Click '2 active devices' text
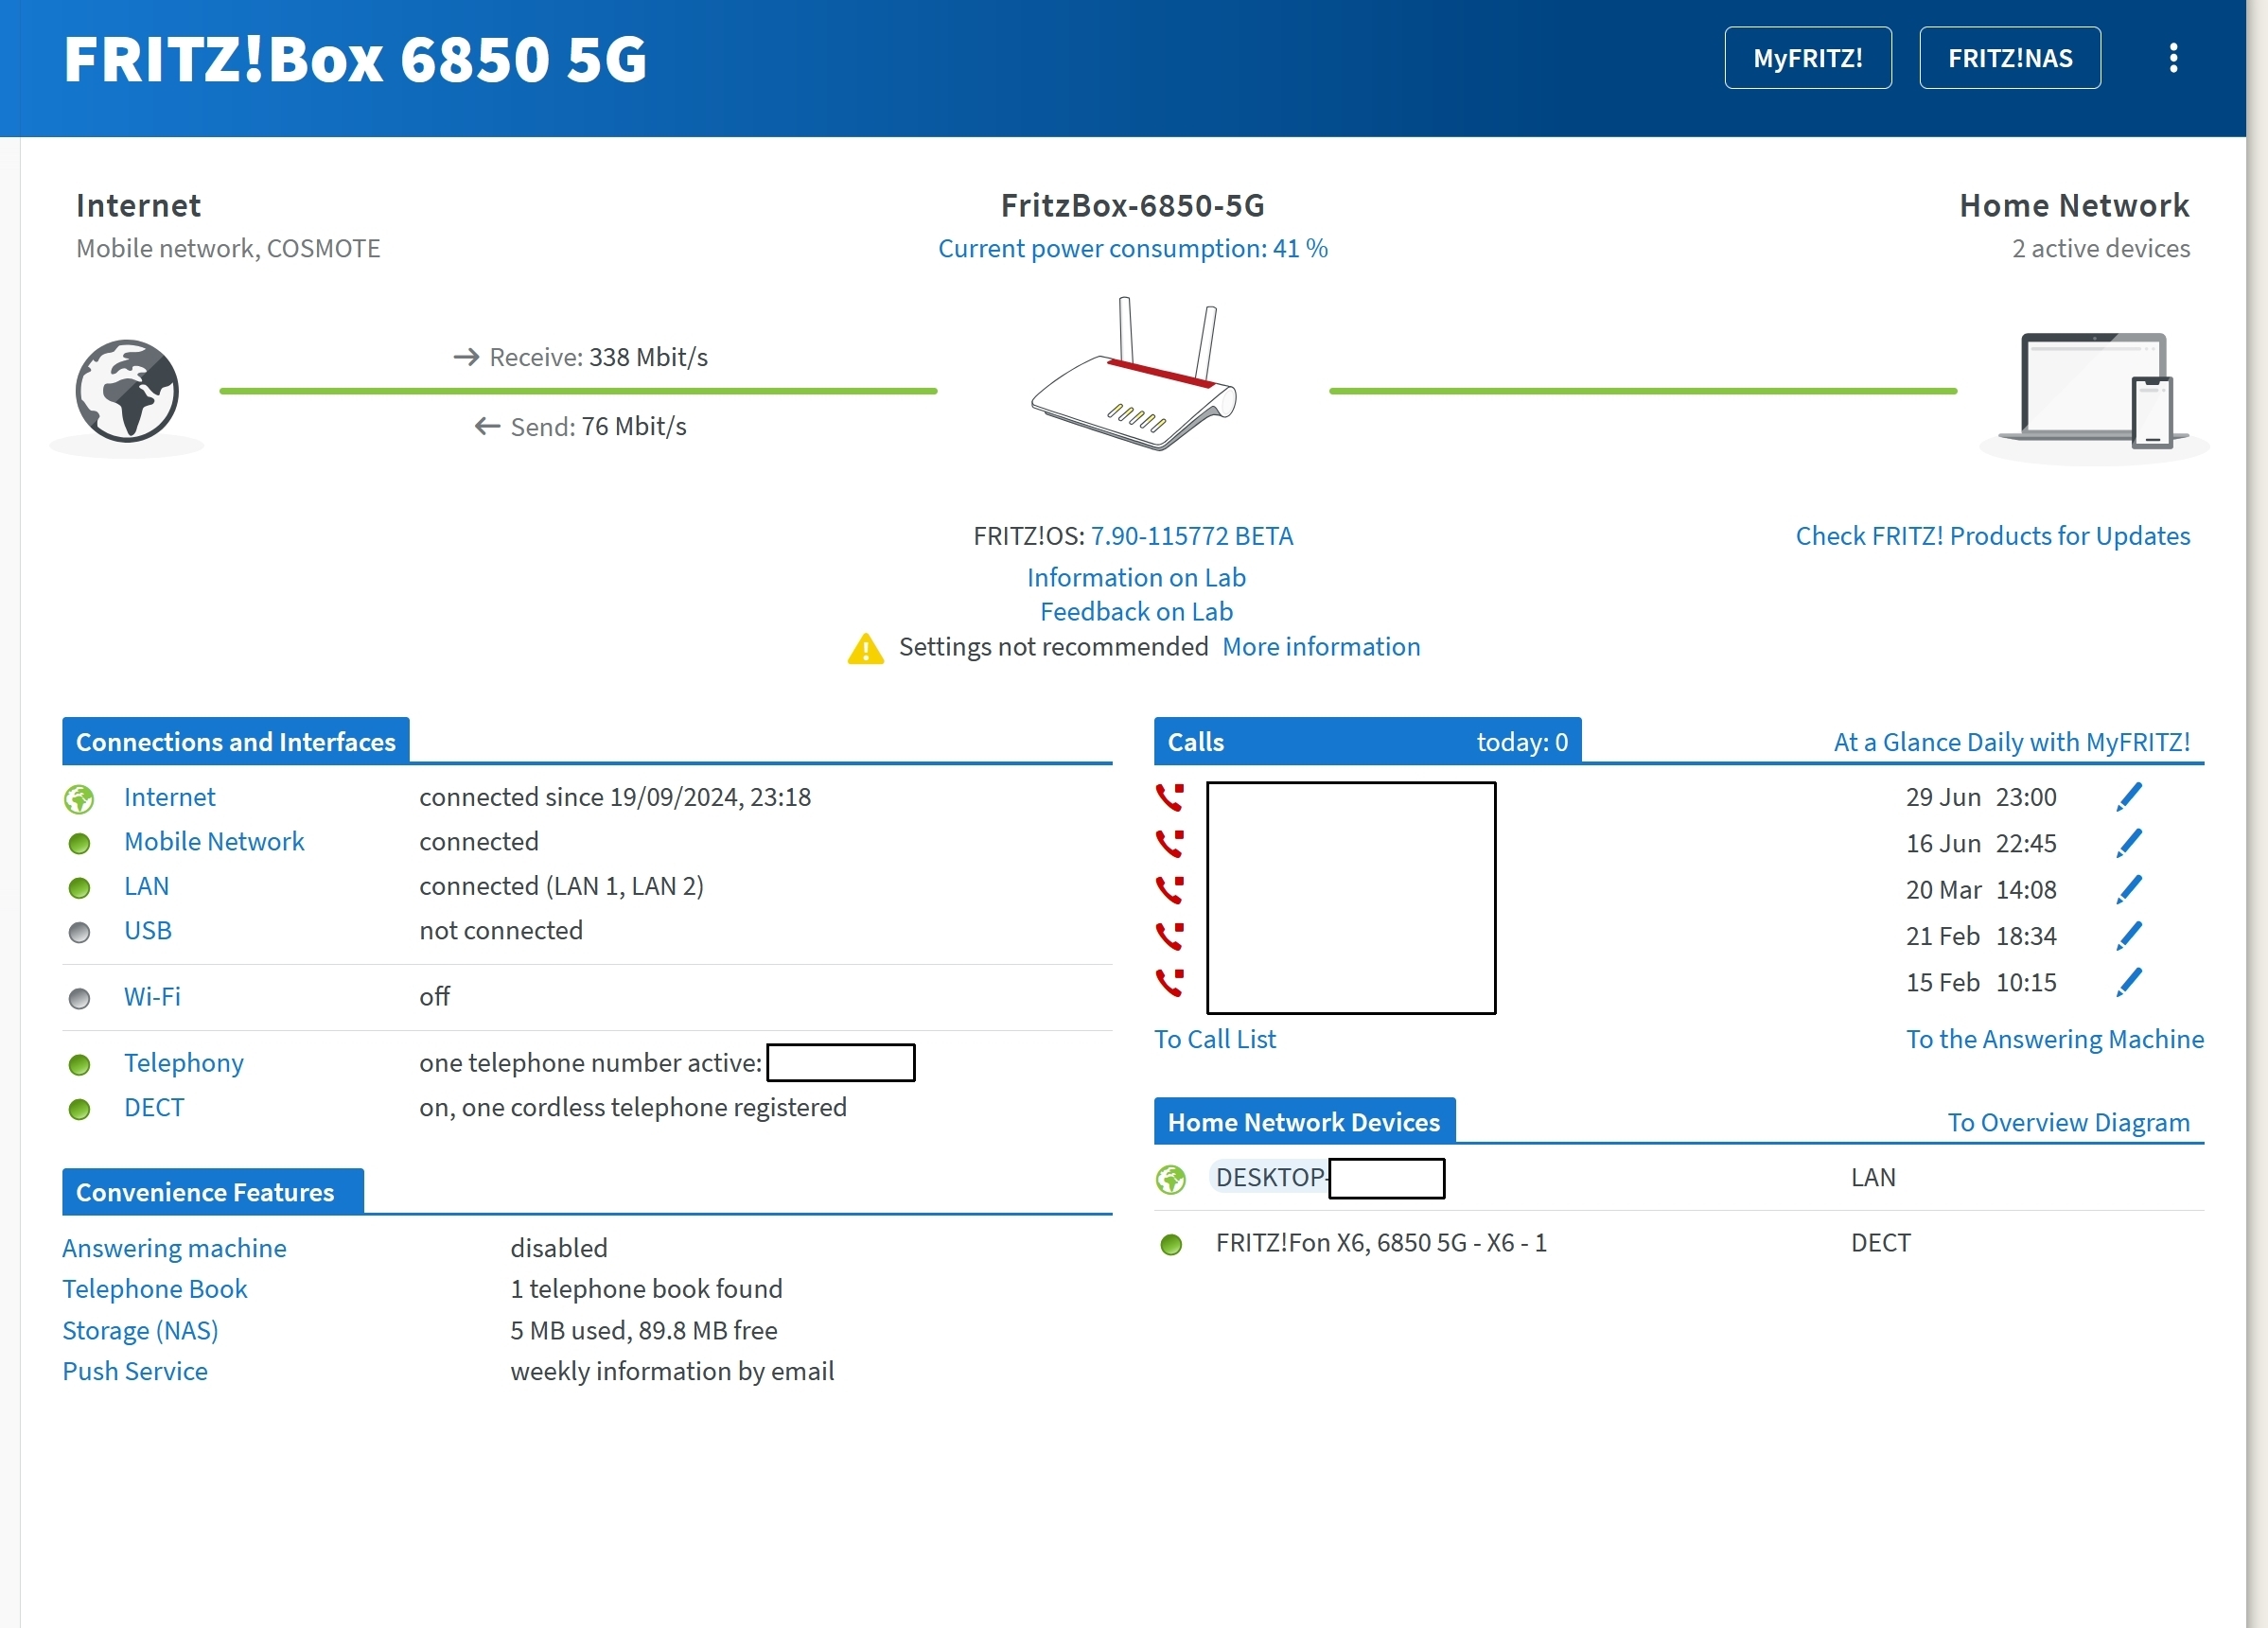Viewport: 2268px width, 1628px height. tap(2101, 249)
